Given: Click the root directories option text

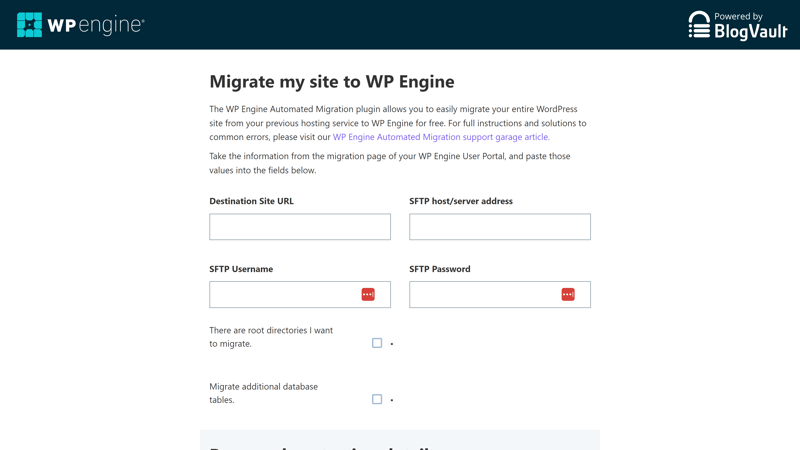Looking at the screenshot, I should click(270, 336).
